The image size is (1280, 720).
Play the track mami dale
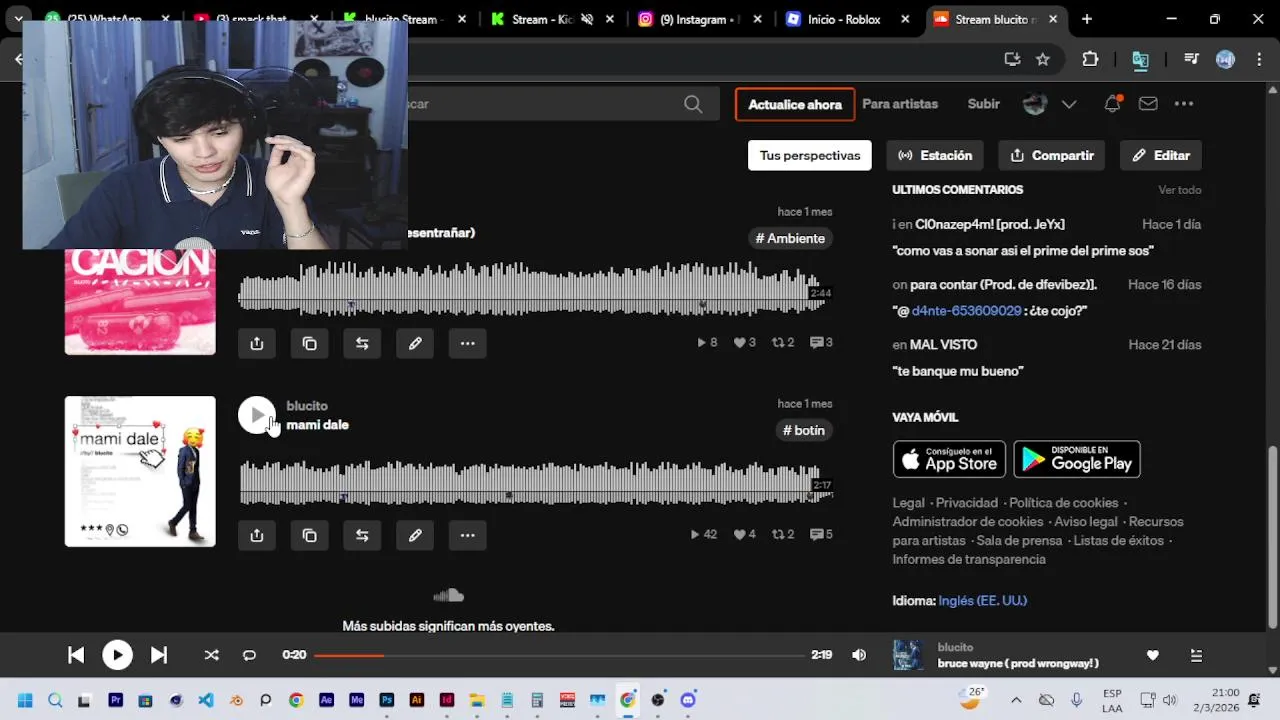(x=257, y=415)
